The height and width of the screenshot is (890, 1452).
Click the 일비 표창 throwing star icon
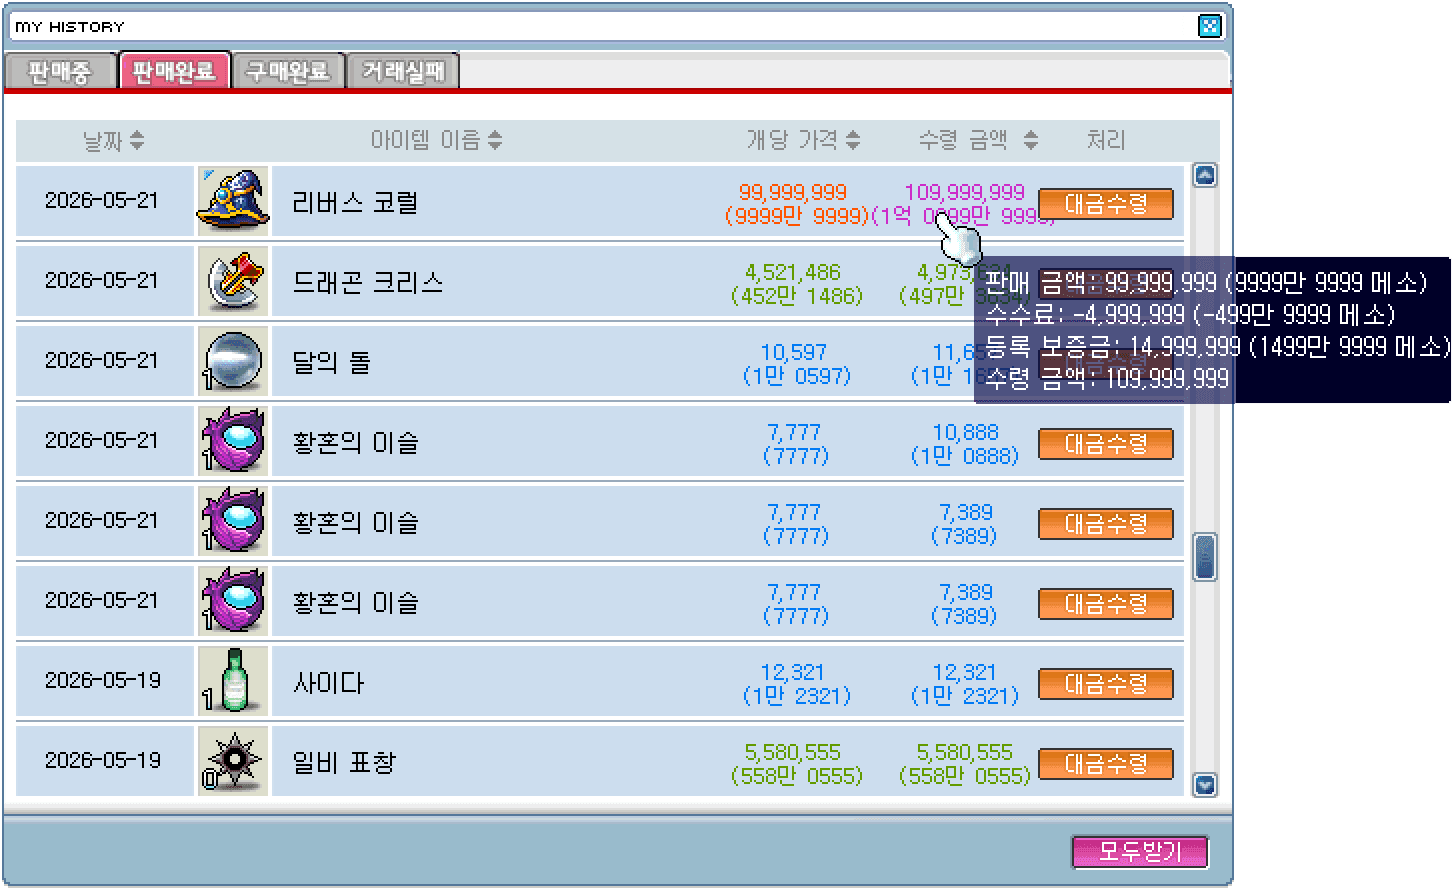pyautogui.click(x=233, y=760)
